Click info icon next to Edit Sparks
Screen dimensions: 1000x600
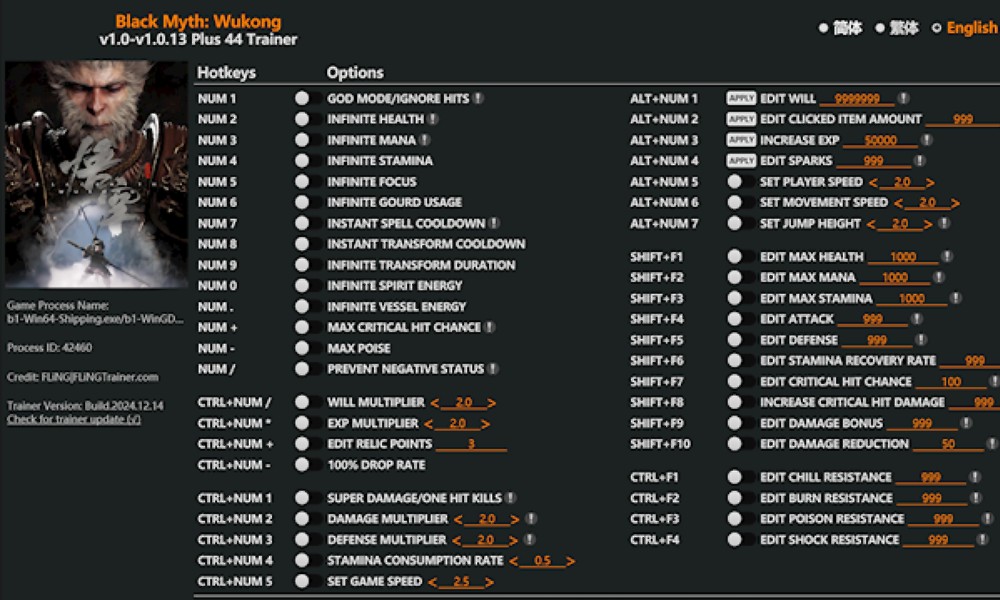919,161
